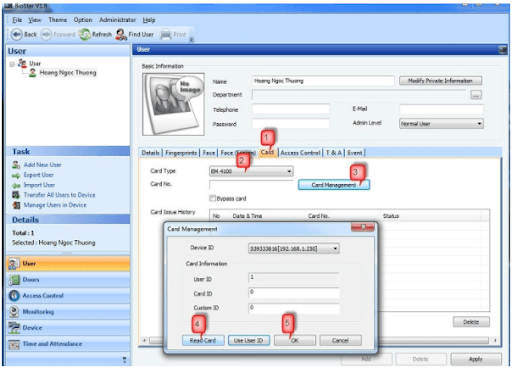Click Modify Private Information button
The width and height of the screenshot is (512, 368).
[440, 81]
